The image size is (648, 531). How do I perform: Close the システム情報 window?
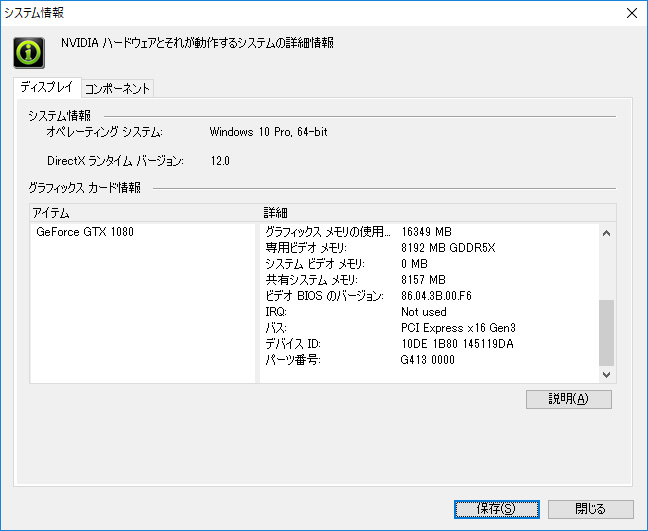631,13
